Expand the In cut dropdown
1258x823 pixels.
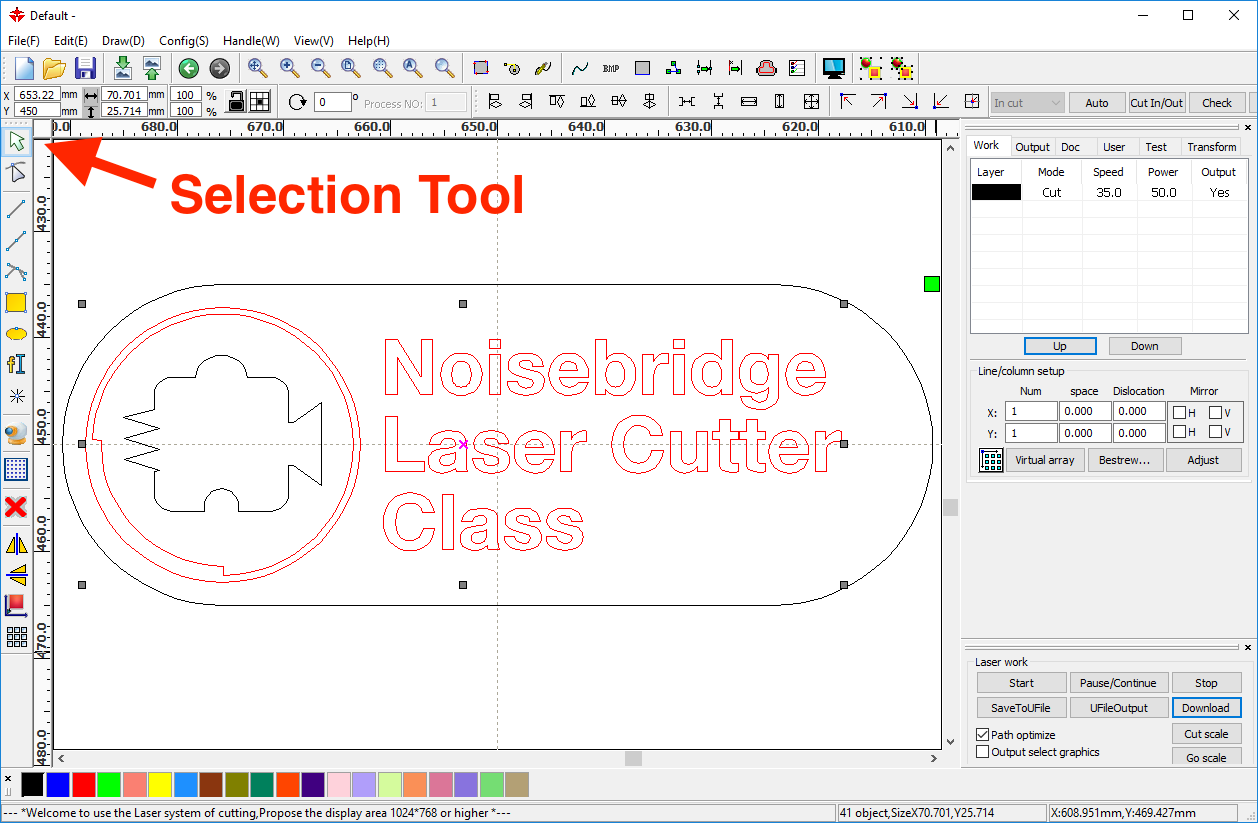click(1027, 103)
